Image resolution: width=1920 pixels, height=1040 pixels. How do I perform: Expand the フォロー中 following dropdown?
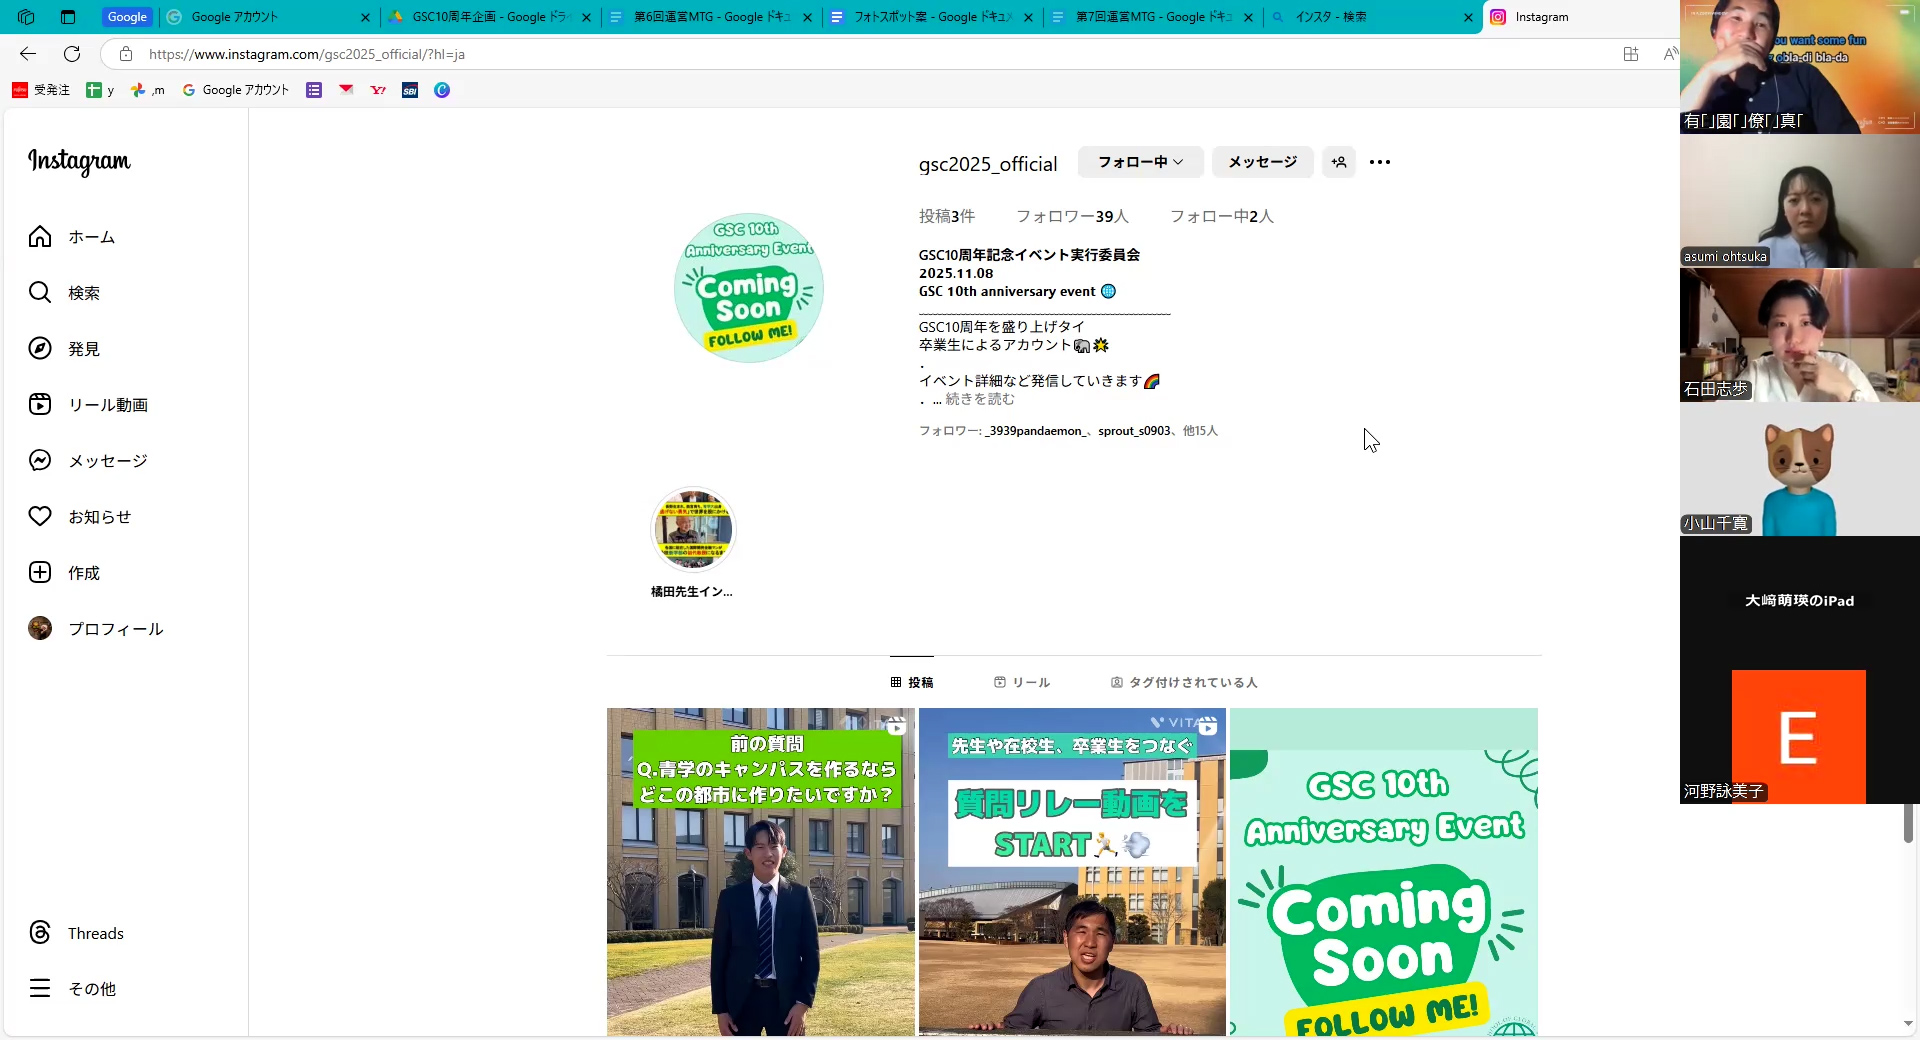pyautogui.click(x=1140, y=162)
